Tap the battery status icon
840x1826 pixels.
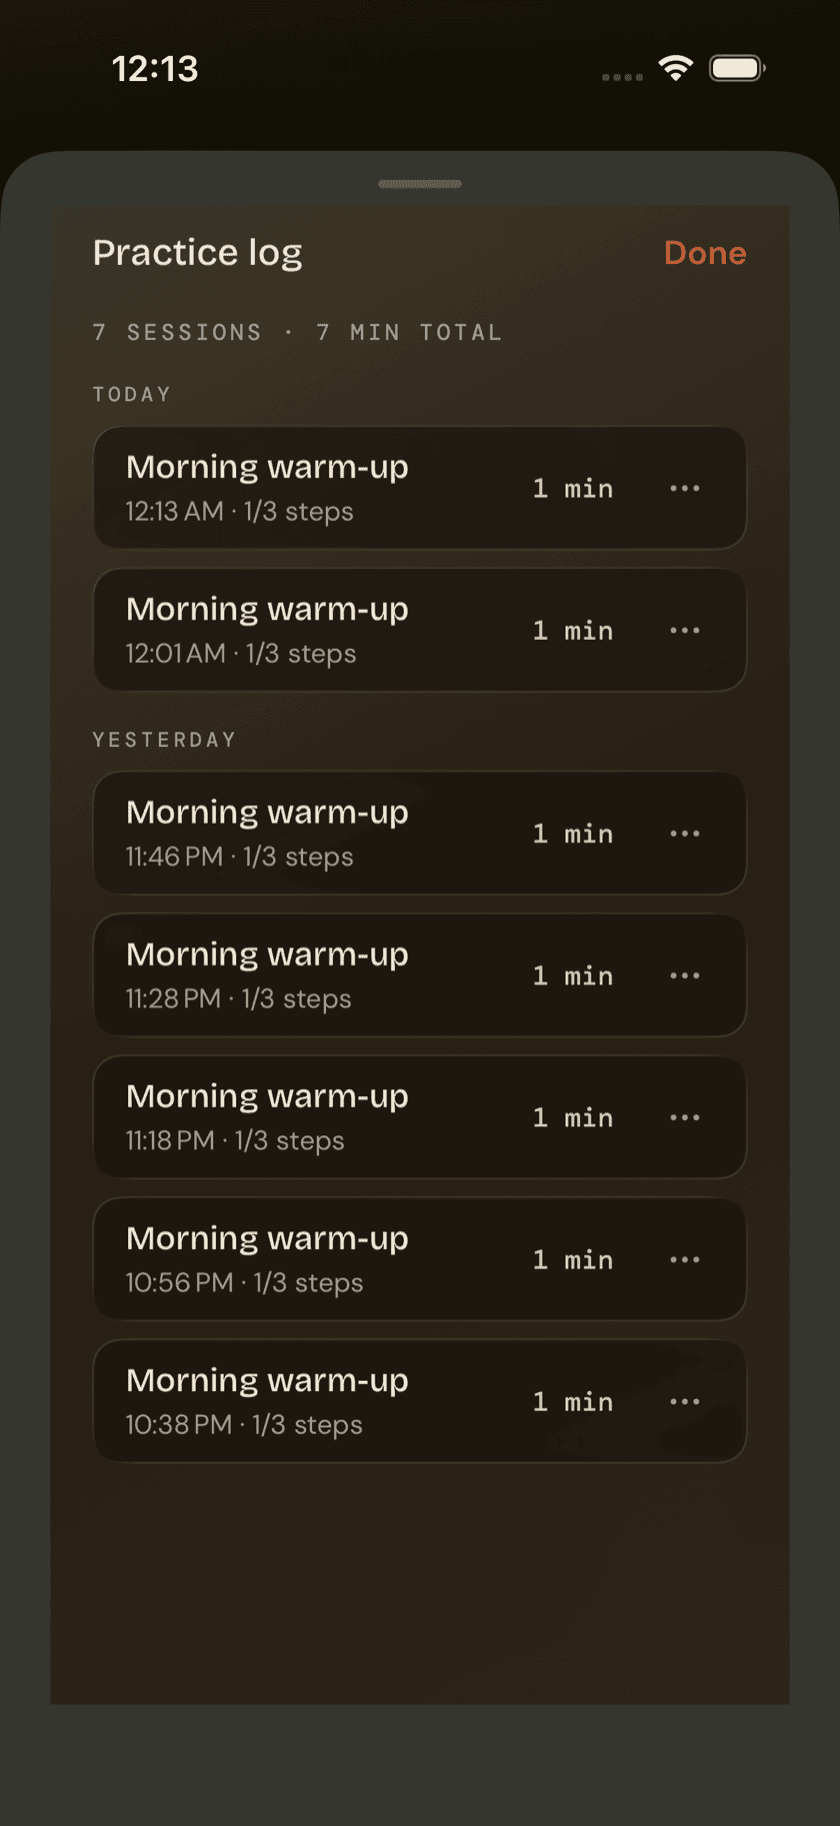(x=737, y=68)
